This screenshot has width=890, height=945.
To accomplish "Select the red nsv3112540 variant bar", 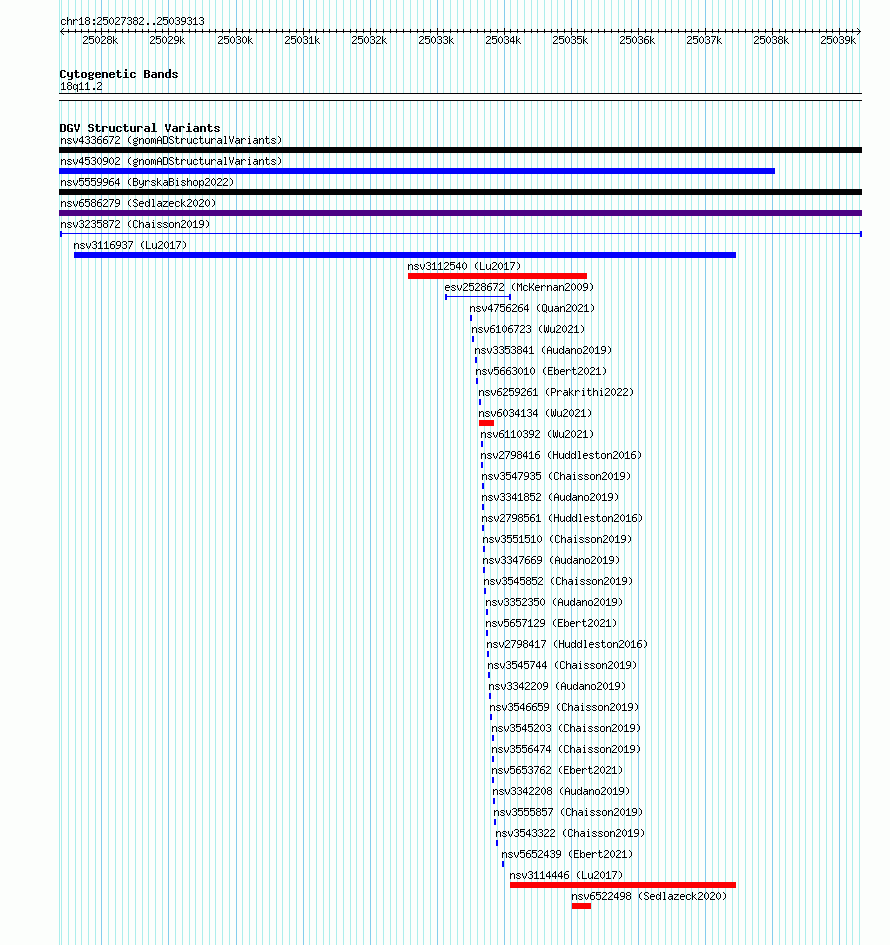I will [x=497, y=276].
